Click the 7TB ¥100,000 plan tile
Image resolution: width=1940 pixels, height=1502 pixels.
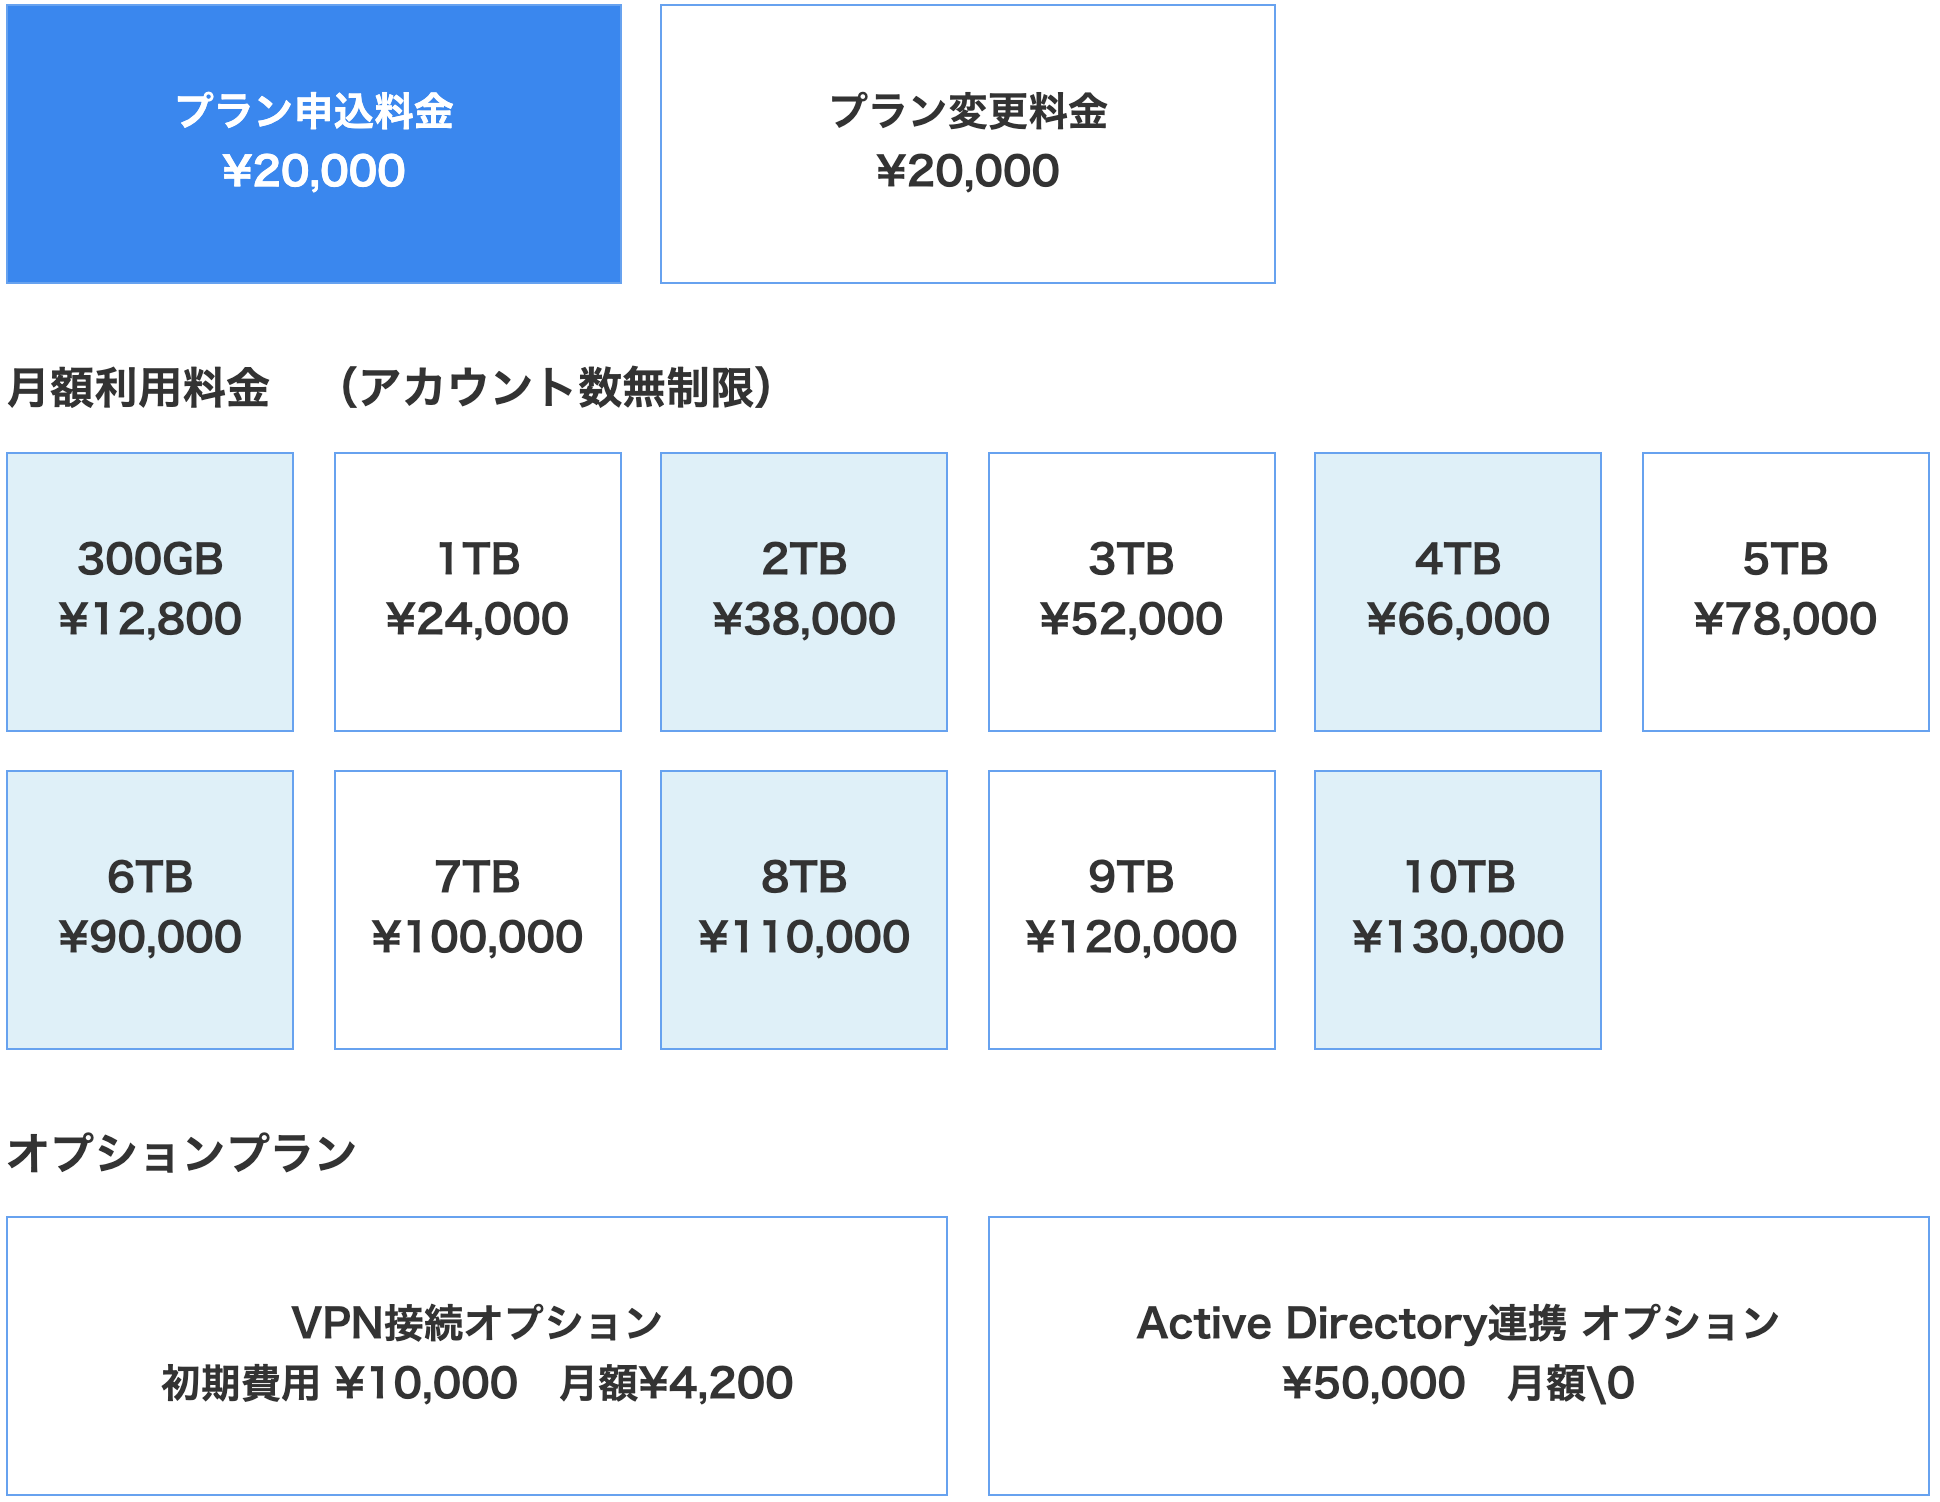click(477, 909)
